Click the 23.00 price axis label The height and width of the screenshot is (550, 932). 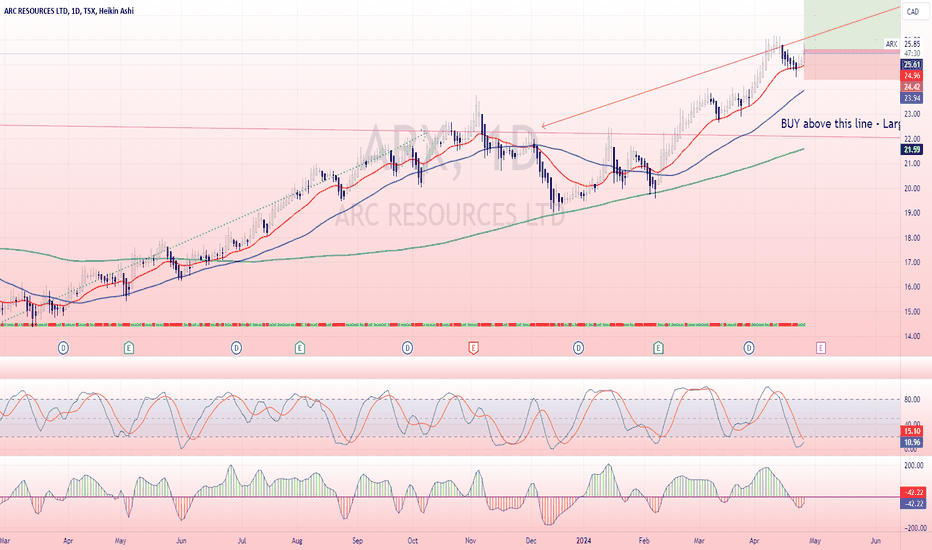(912, 114)
